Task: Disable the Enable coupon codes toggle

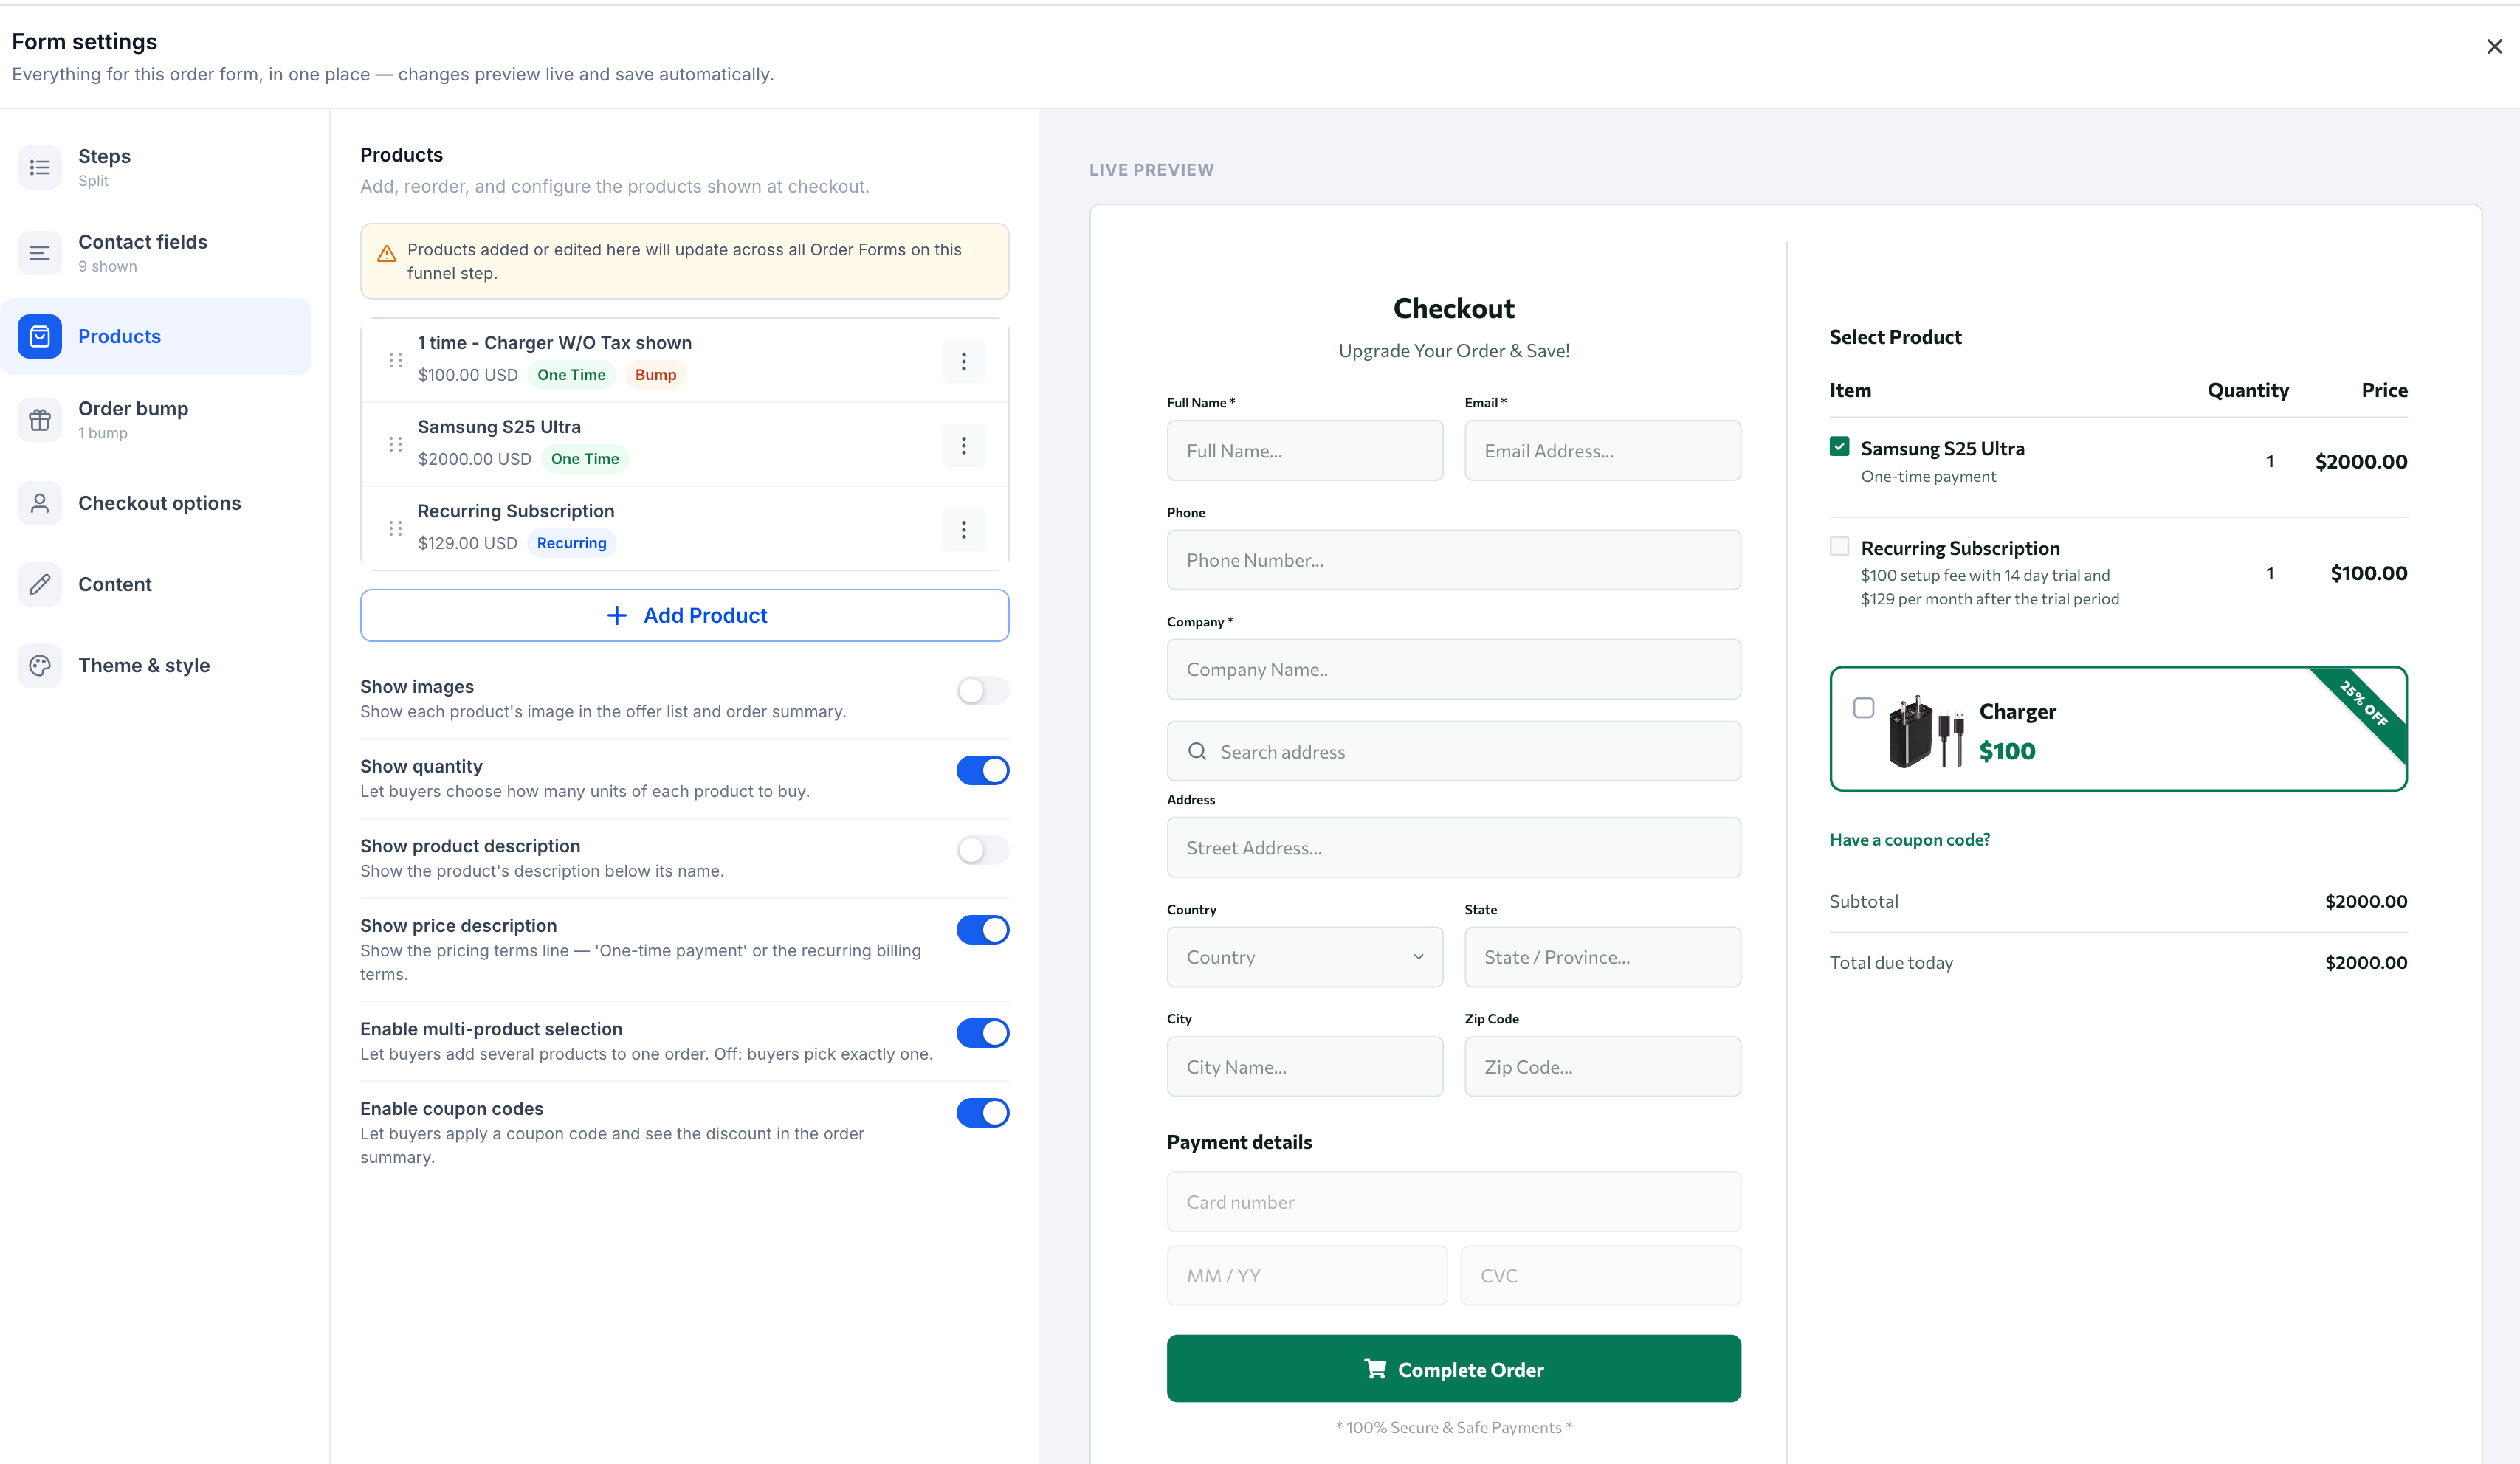Action: [982, 1113]
